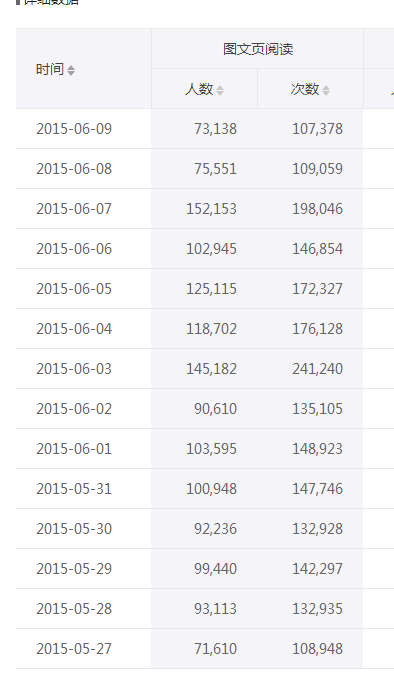Click the 107,378 count cell
Image resolution: width=394 pixels, height=674 pixels.
pyautogui.click(x=318, y=129)
